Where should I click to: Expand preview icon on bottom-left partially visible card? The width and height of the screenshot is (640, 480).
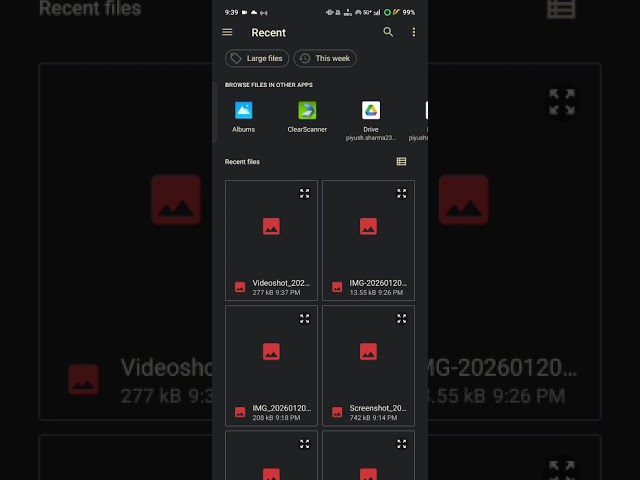(304, 444)
